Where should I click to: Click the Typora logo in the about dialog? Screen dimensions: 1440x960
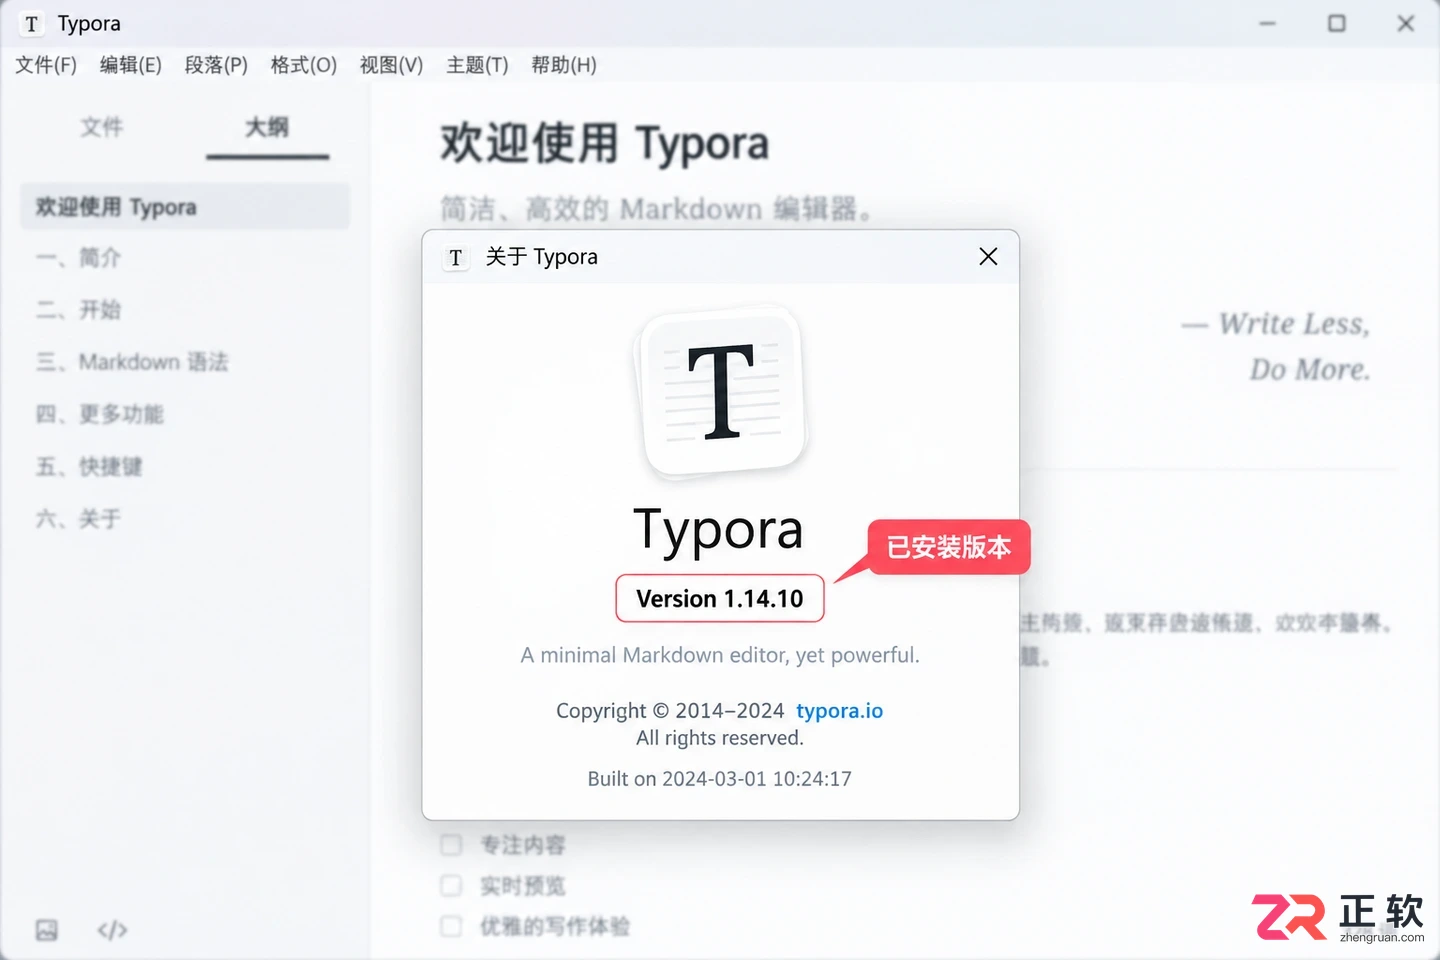[720, 393]
